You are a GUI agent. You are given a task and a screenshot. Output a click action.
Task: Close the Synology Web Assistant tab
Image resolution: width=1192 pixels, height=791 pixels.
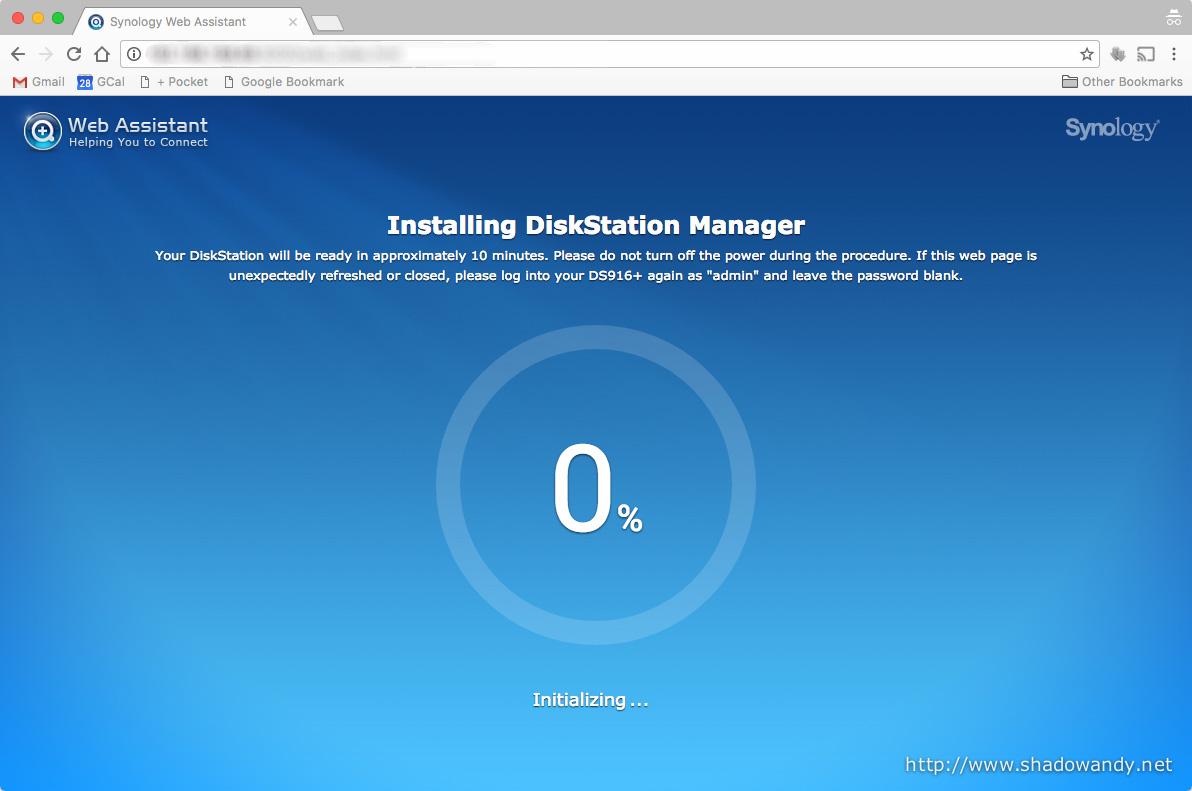(x=293, y=22)
